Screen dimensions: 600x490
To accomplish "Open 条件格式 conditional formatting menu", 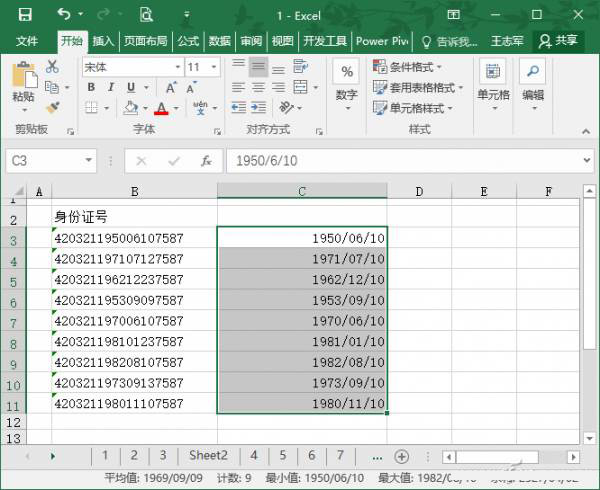I will 408,67.
